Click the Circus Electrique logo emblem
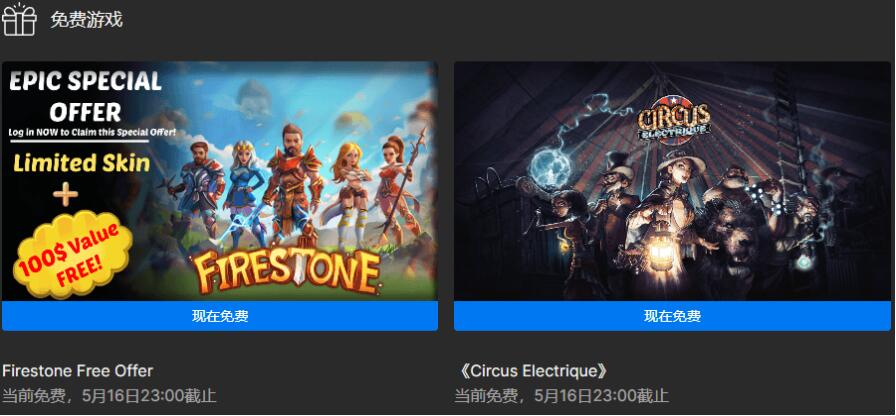The height and width of the screenshot is (416, 896). point(674,122)
